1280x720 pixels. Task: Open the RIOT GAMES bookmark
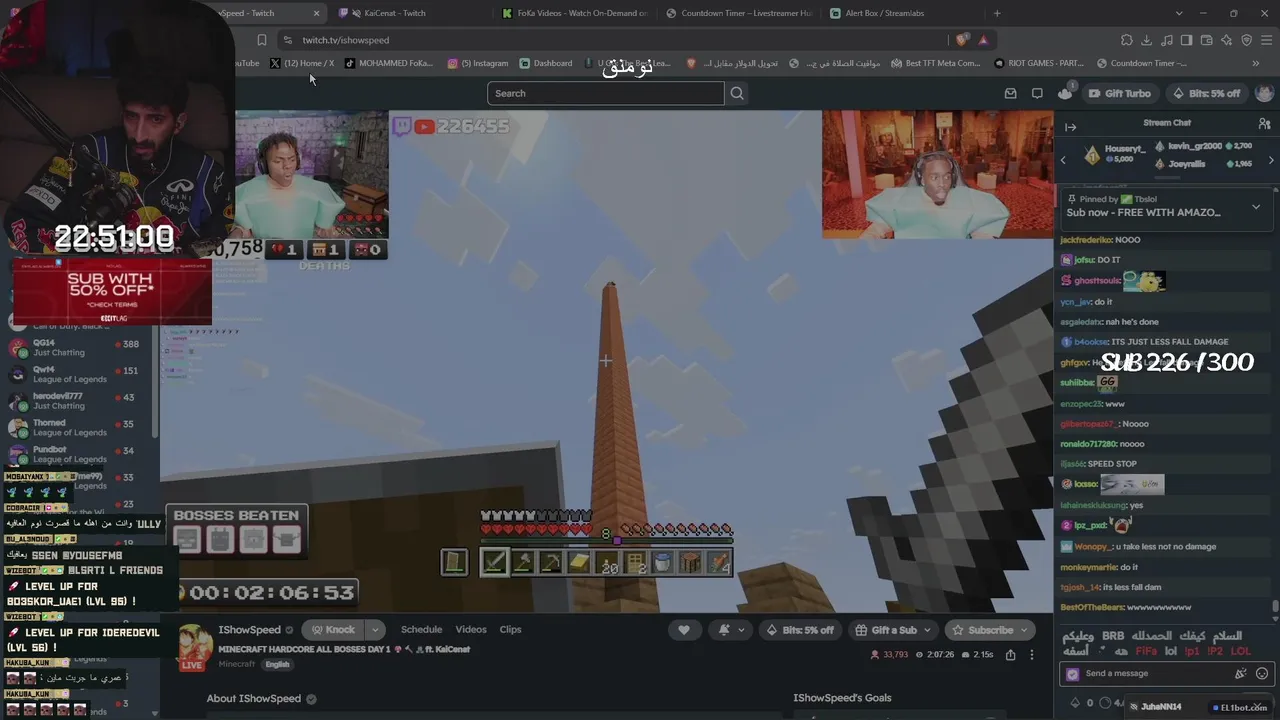click(1039, 63)
